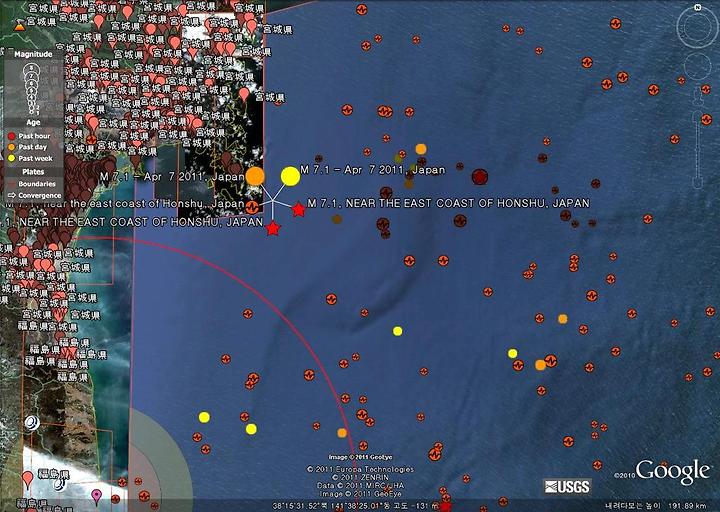Click the pegman icon above the zoom slider

[x=698, y=96]
